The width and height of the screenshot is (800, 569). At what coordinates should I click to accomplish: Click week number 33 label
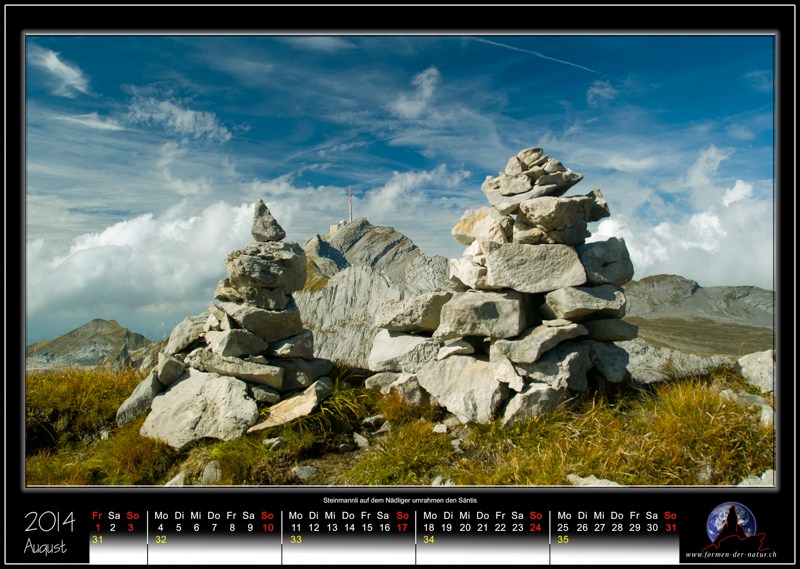coord(295,540)
